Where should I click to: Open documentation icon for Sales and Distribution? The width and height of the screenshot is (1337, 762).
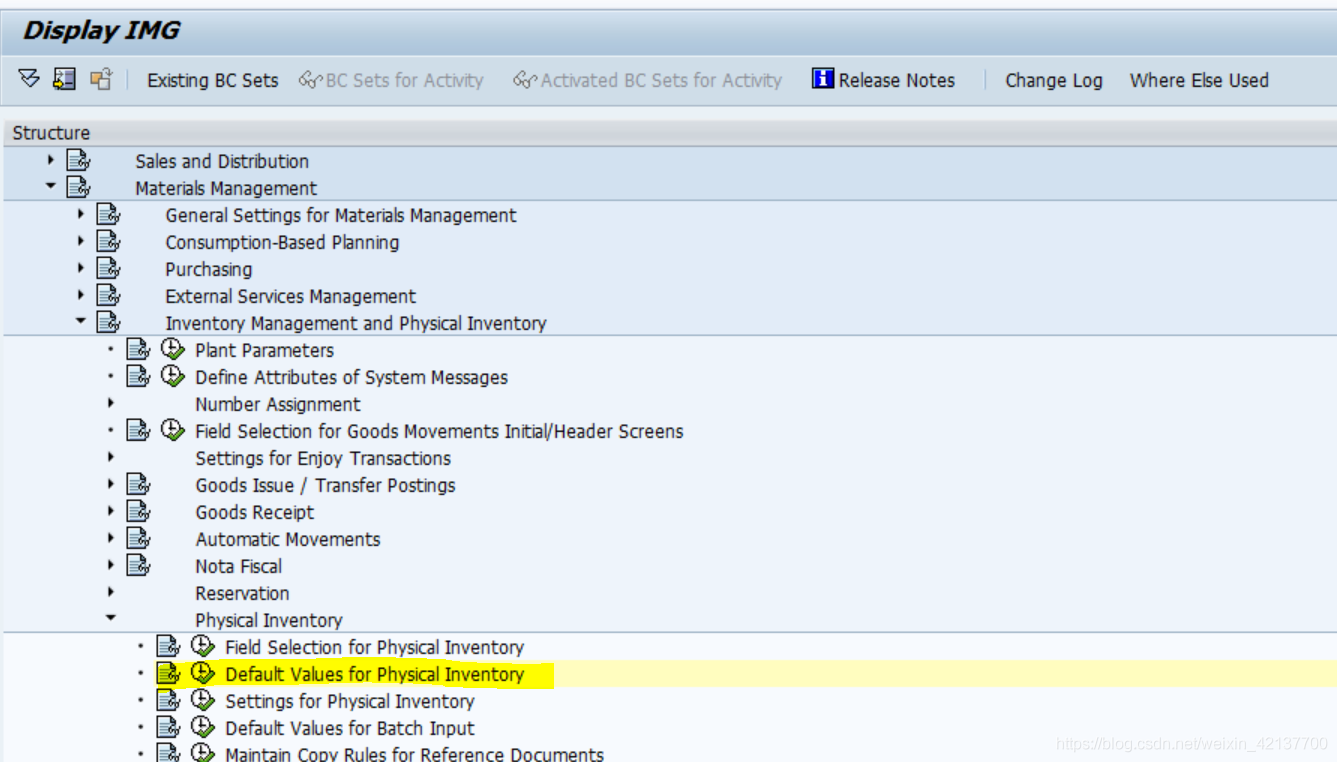click(78, 160)
